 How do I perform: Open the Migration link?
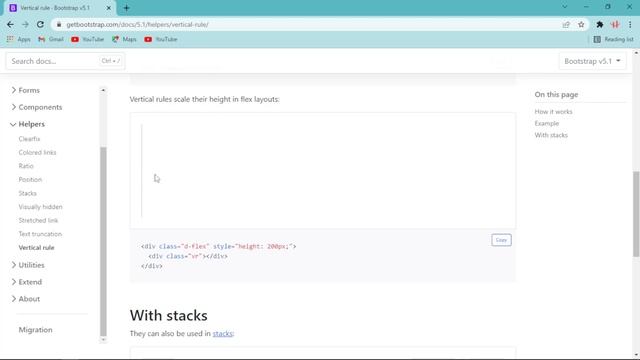[x=36, y=330]
